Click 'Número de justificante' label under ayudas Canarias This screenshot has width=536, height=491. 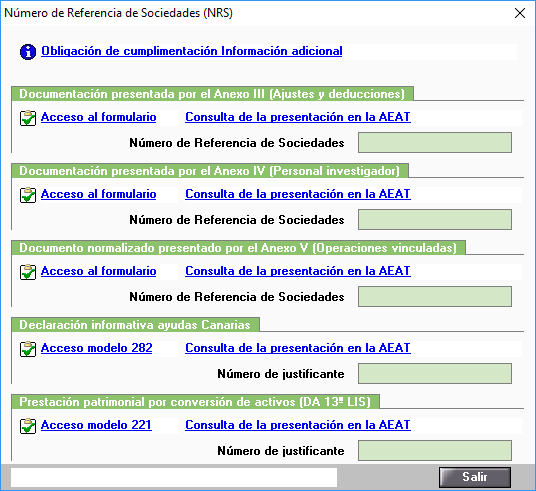pos(281,374)
